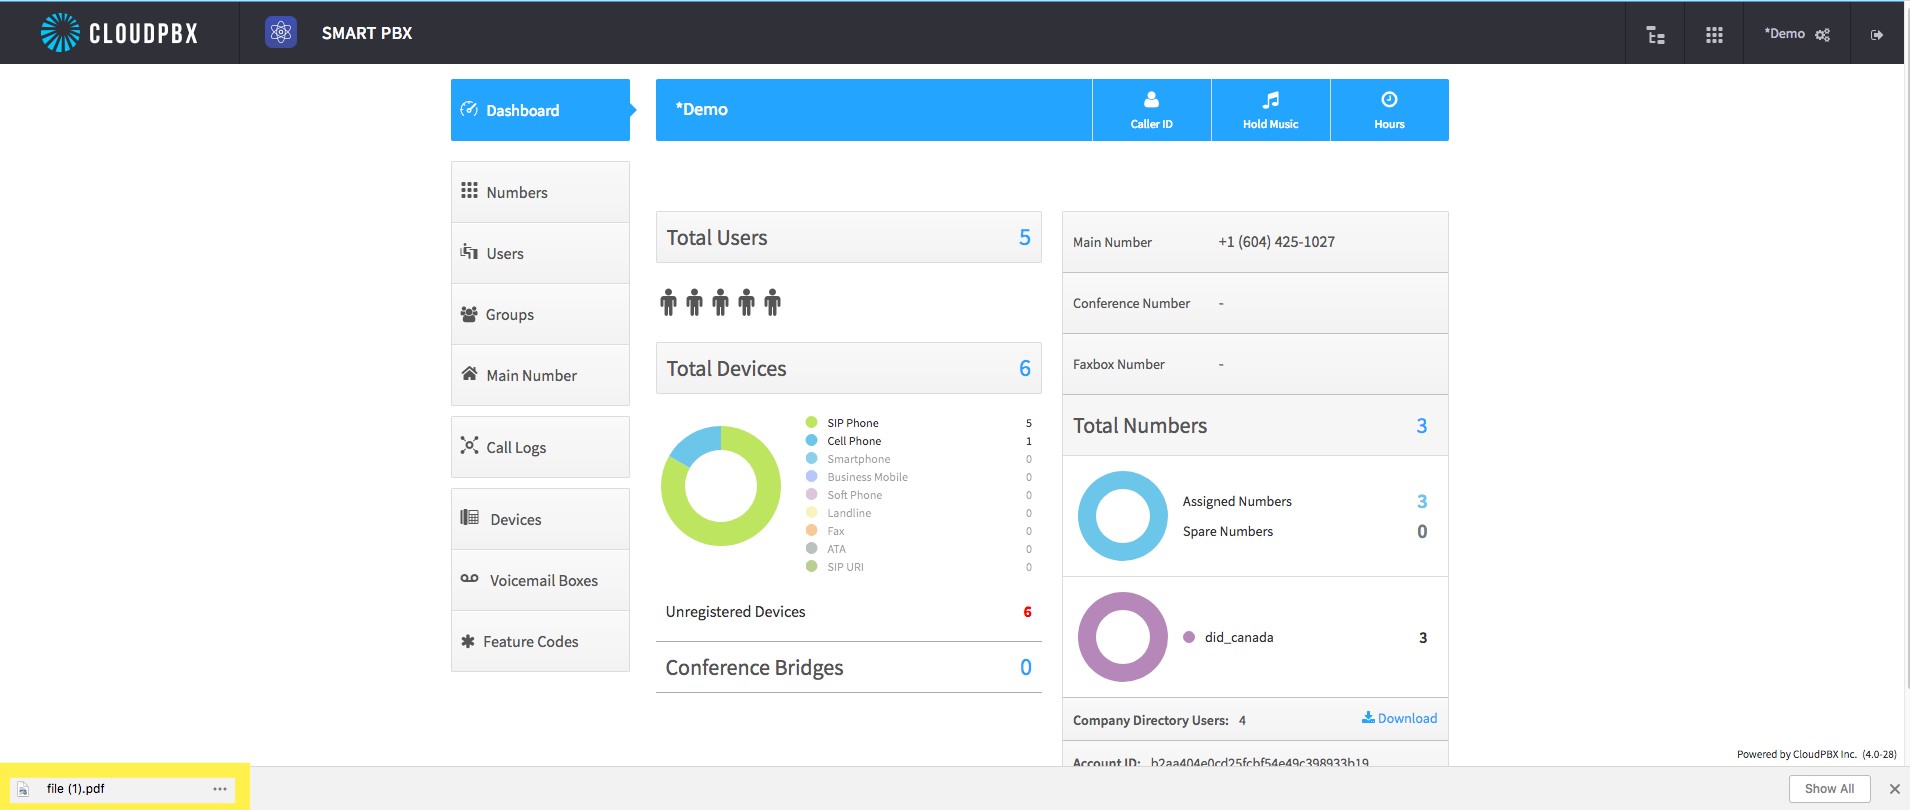Open the account tree icon in header

[1656, 35]
